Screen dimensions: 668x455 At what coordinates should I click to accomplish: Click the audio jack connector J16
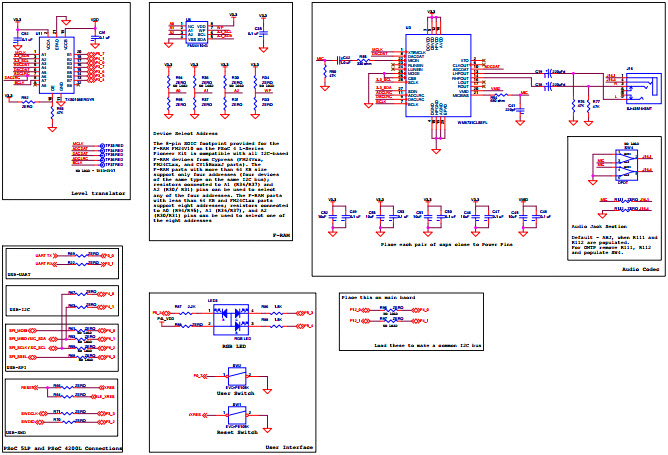coord(636,89)
